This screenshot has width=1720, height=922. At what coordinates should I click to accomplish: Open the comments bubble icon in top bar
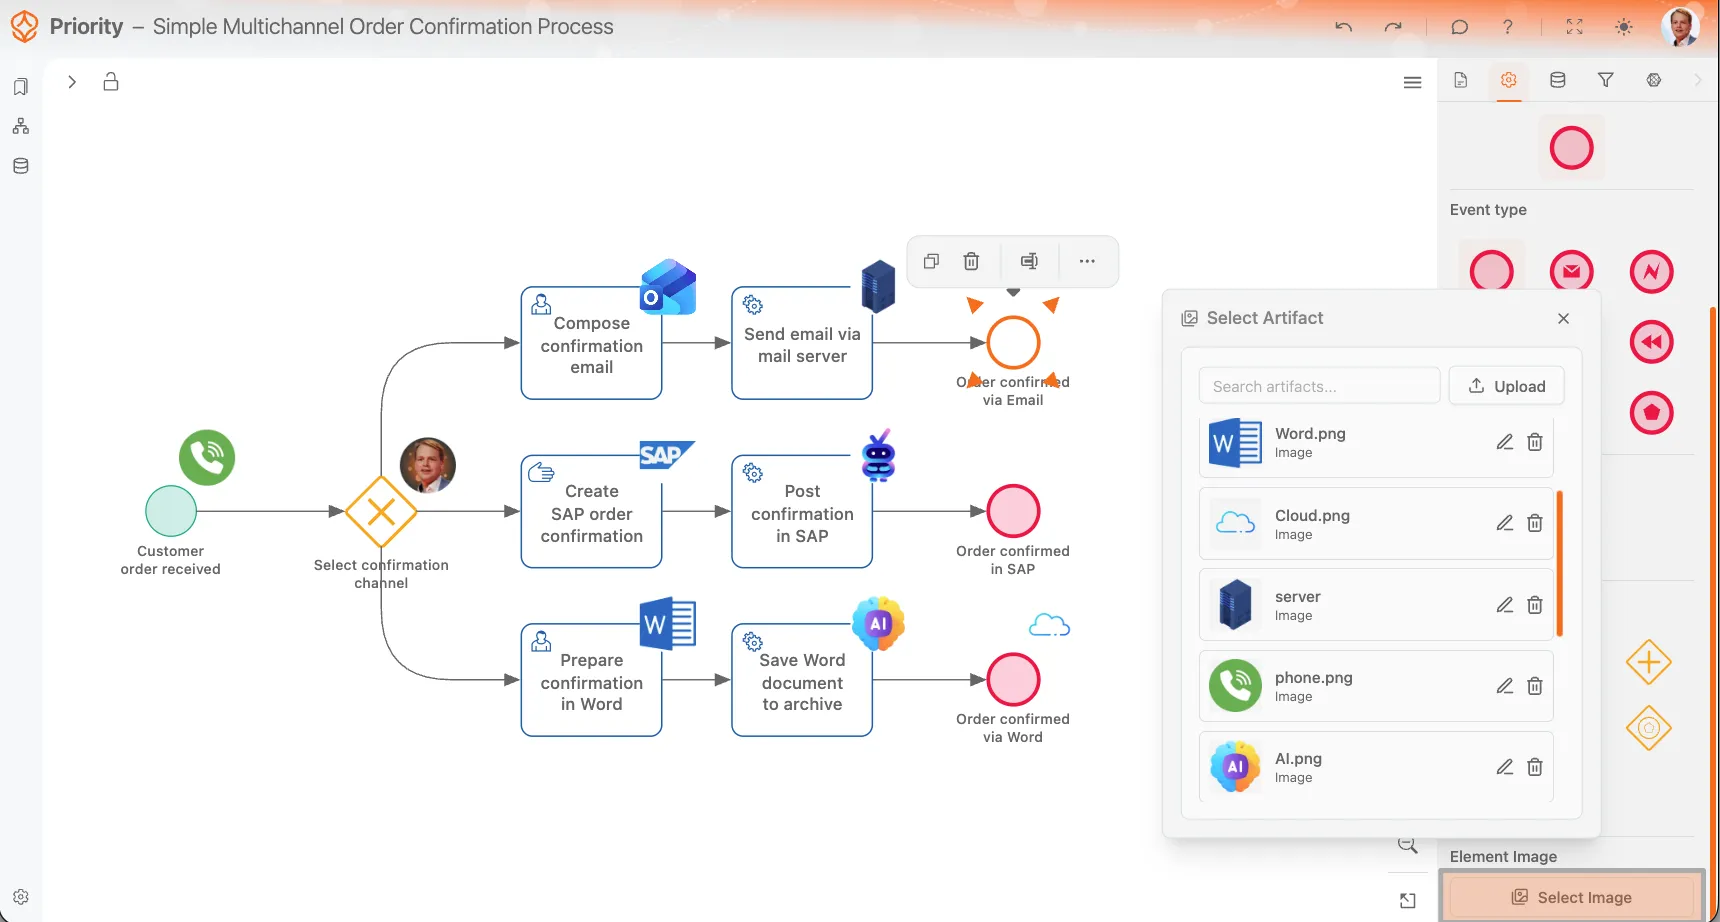pyautogui.click(x=1459, y=27)
